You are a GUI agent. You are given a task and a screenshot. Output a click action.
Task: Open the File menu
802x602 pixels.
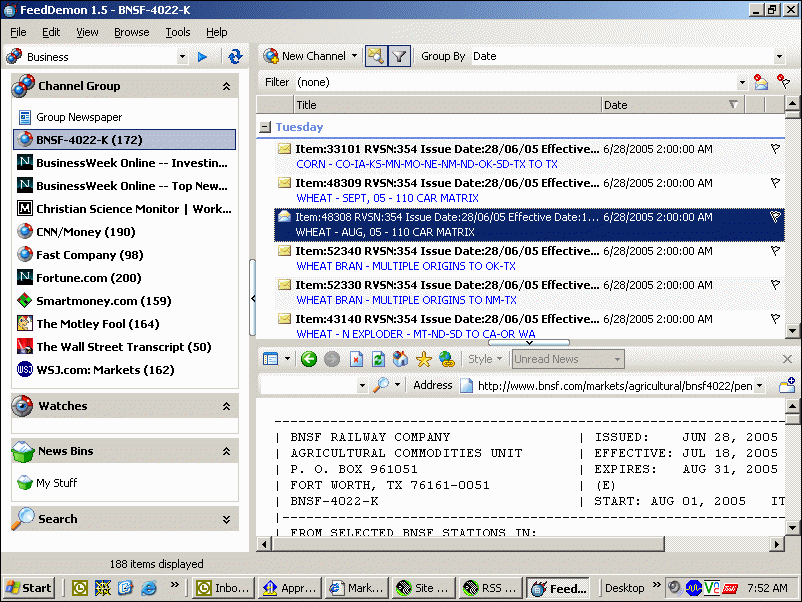(18, 32)
